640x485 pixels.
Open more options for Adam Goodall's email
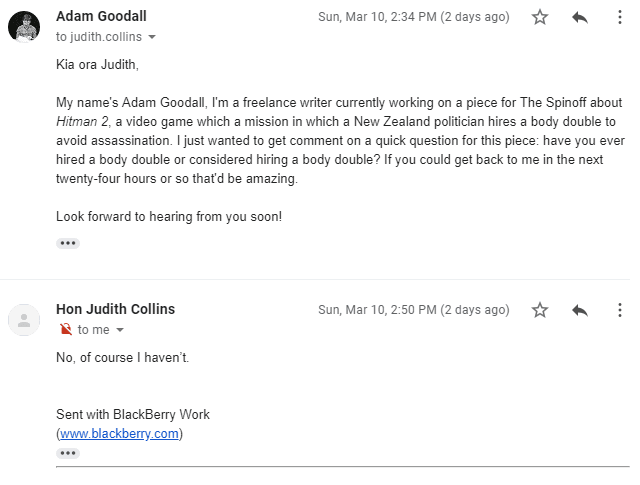[x=620, y=17]
